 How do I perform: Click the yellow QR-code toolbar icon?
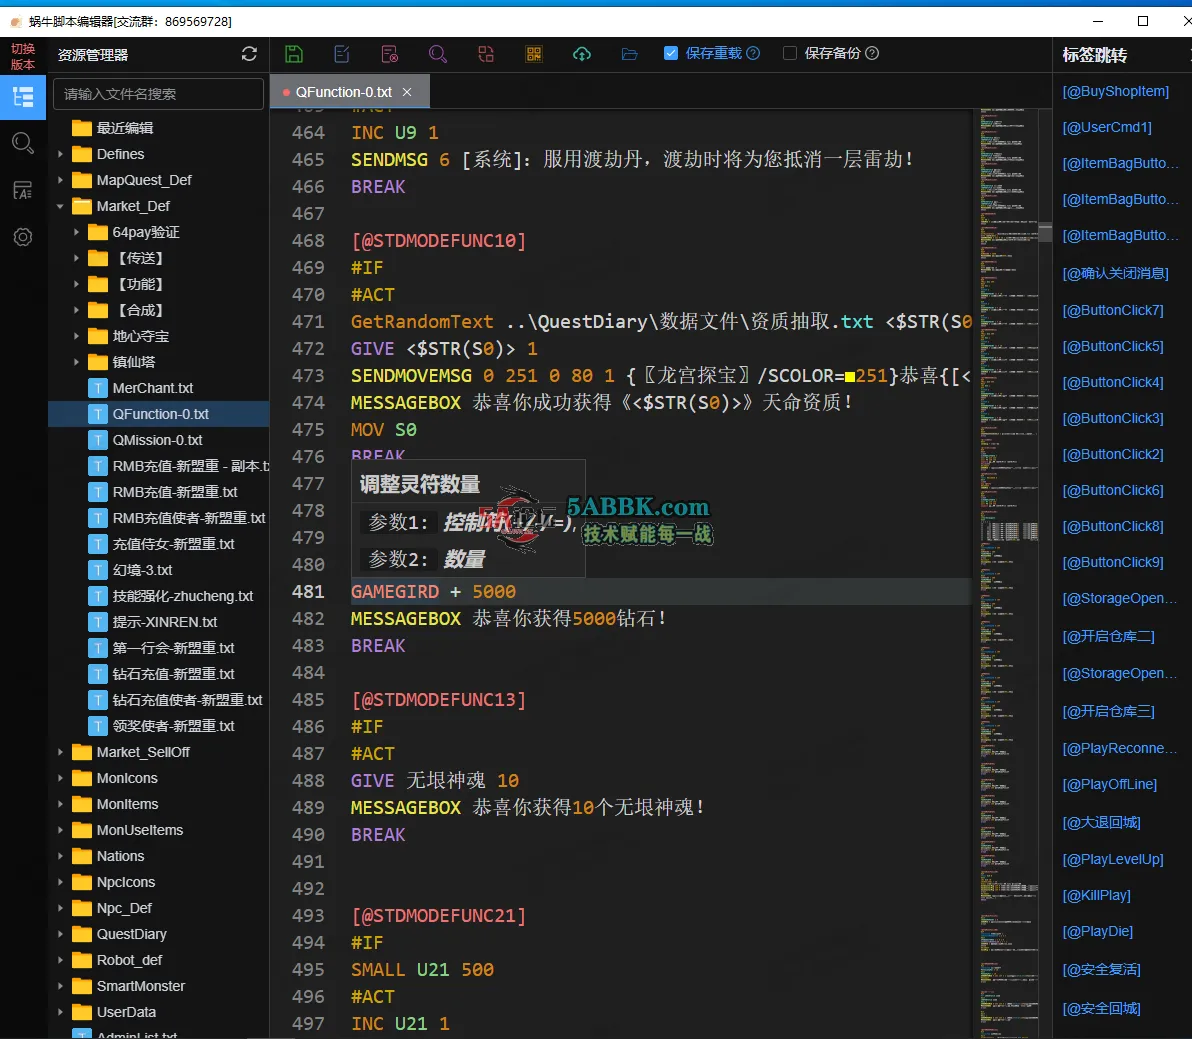click(534, 54)
